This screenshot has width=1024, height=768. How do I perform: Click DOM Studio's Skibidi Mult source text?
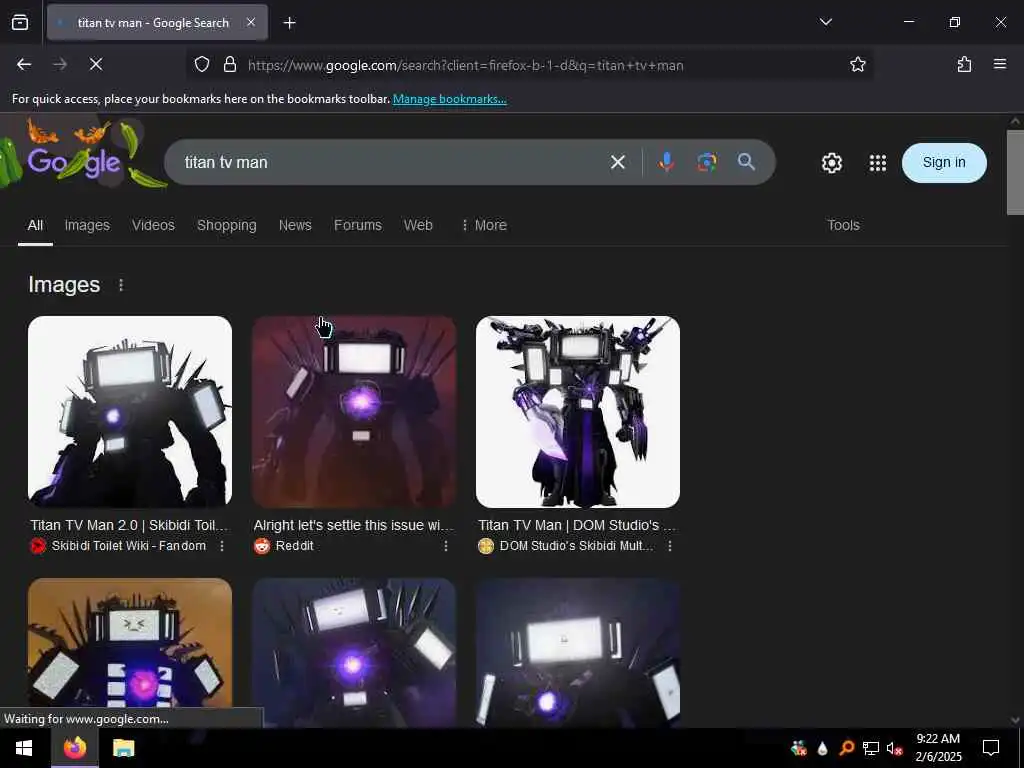(577, 546)
